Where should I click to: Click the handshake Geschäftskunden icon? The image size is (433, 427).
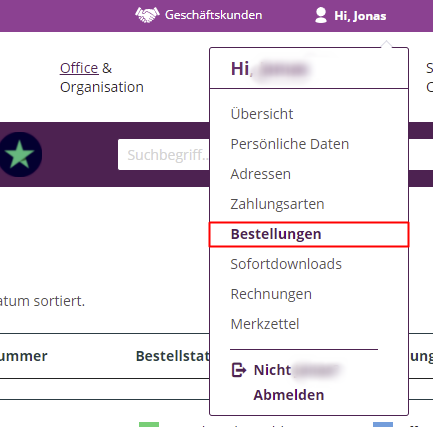coord(147,15)
